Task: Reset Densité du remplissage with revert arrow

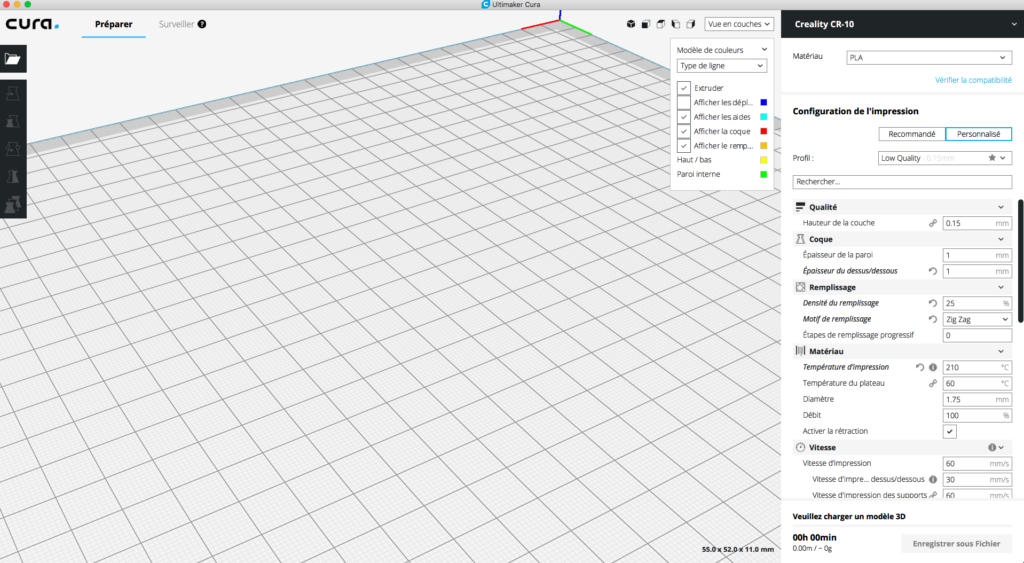Action: (932, 303)
